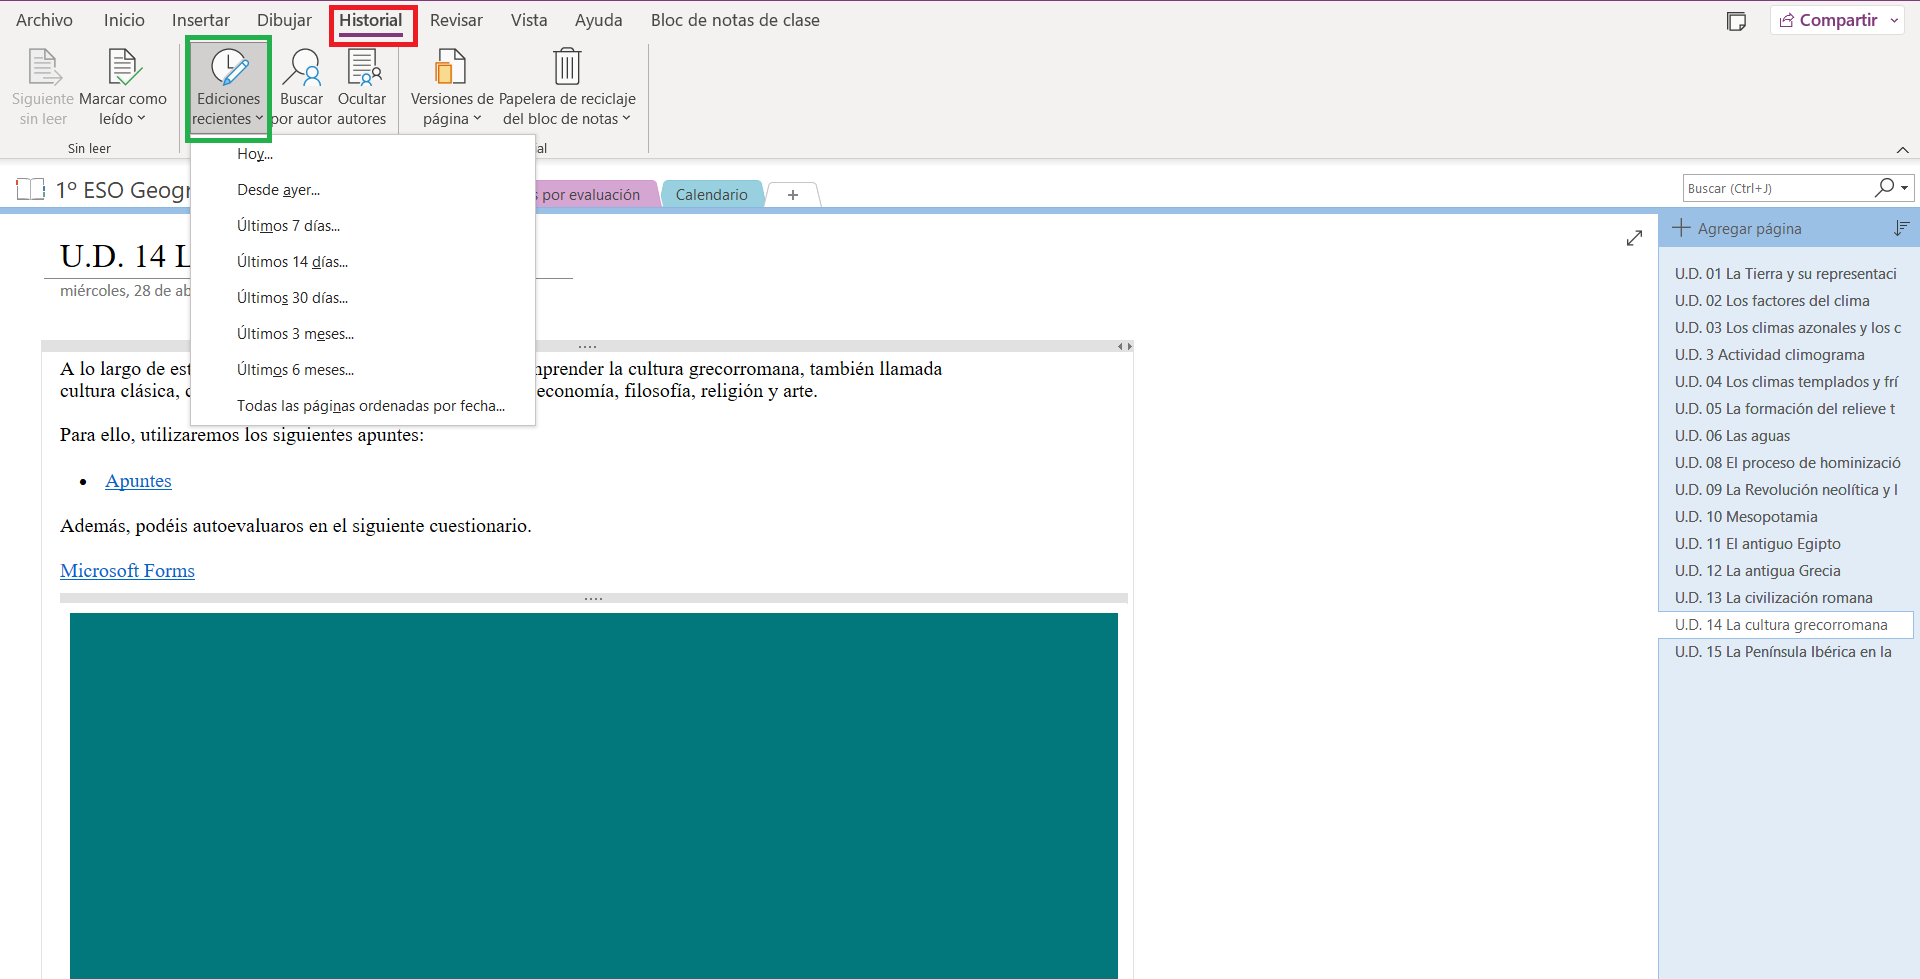Open the Archivo menu

pos(44,20)
